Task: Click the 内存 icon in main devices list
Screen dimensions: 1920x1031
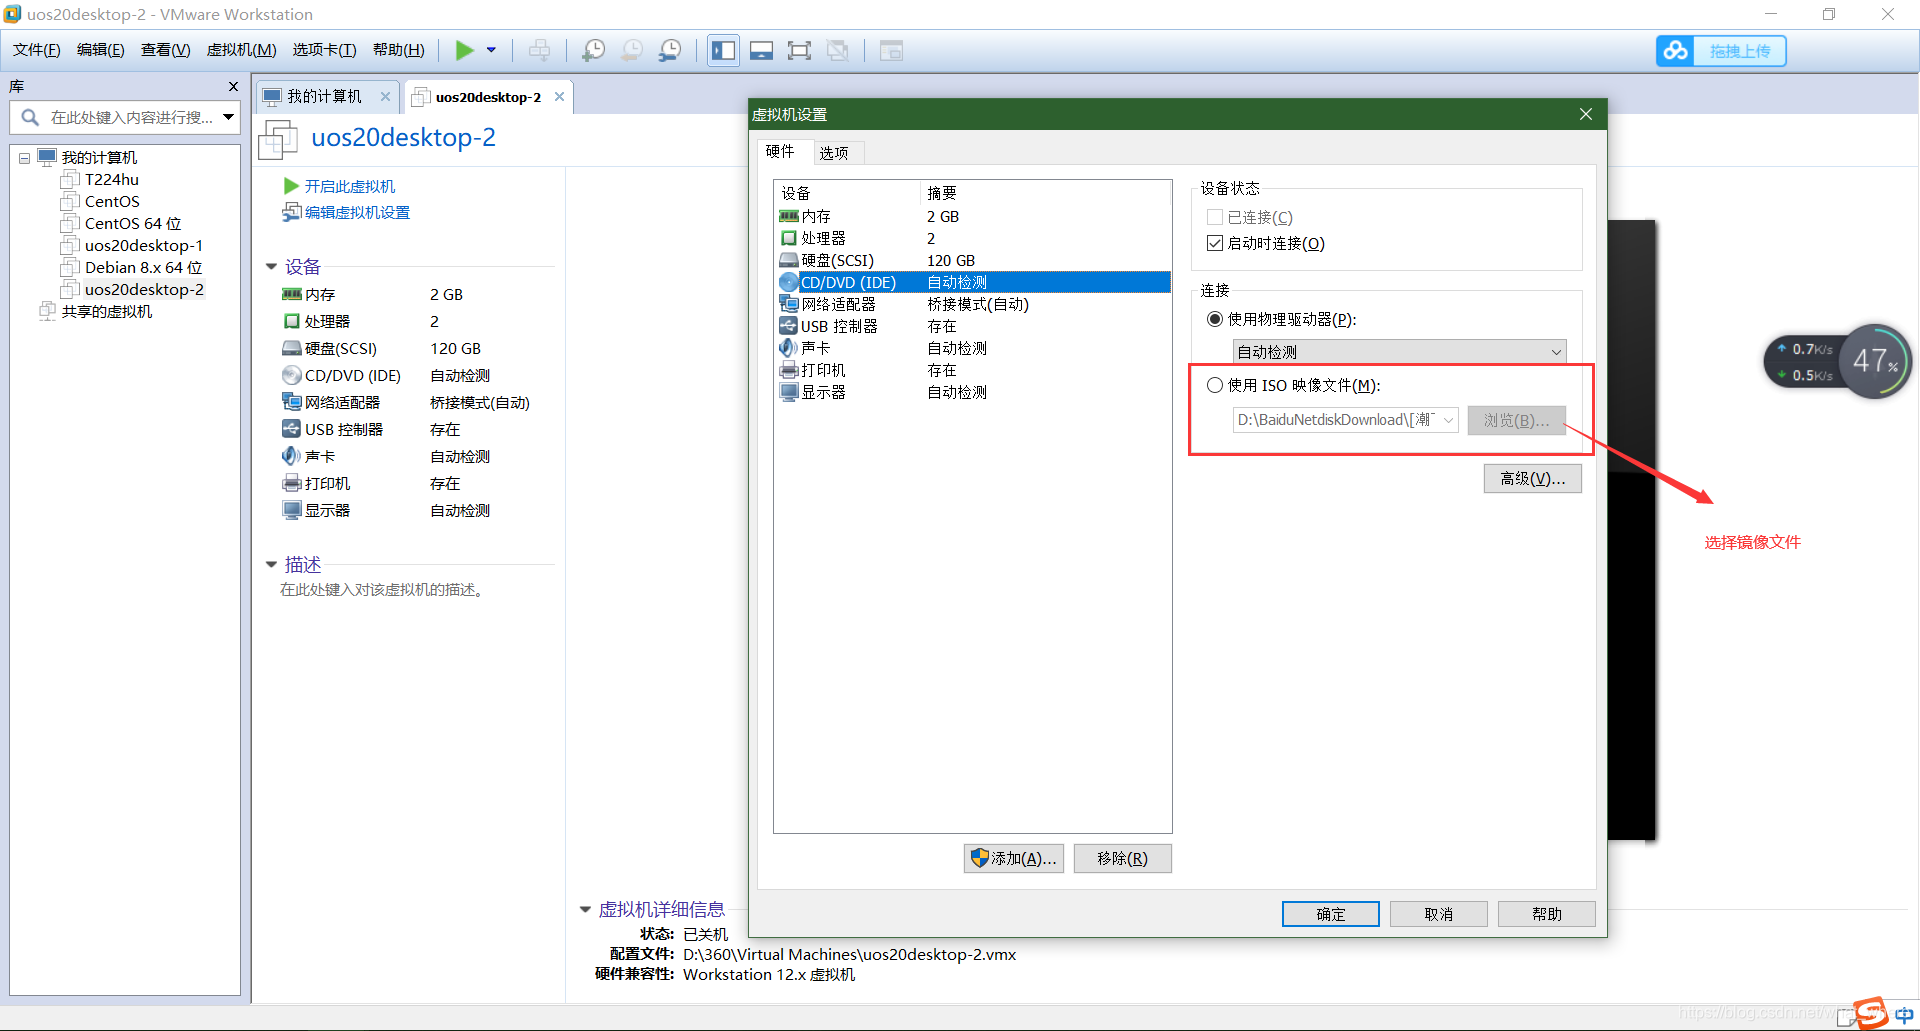Action: coord(292,295)
